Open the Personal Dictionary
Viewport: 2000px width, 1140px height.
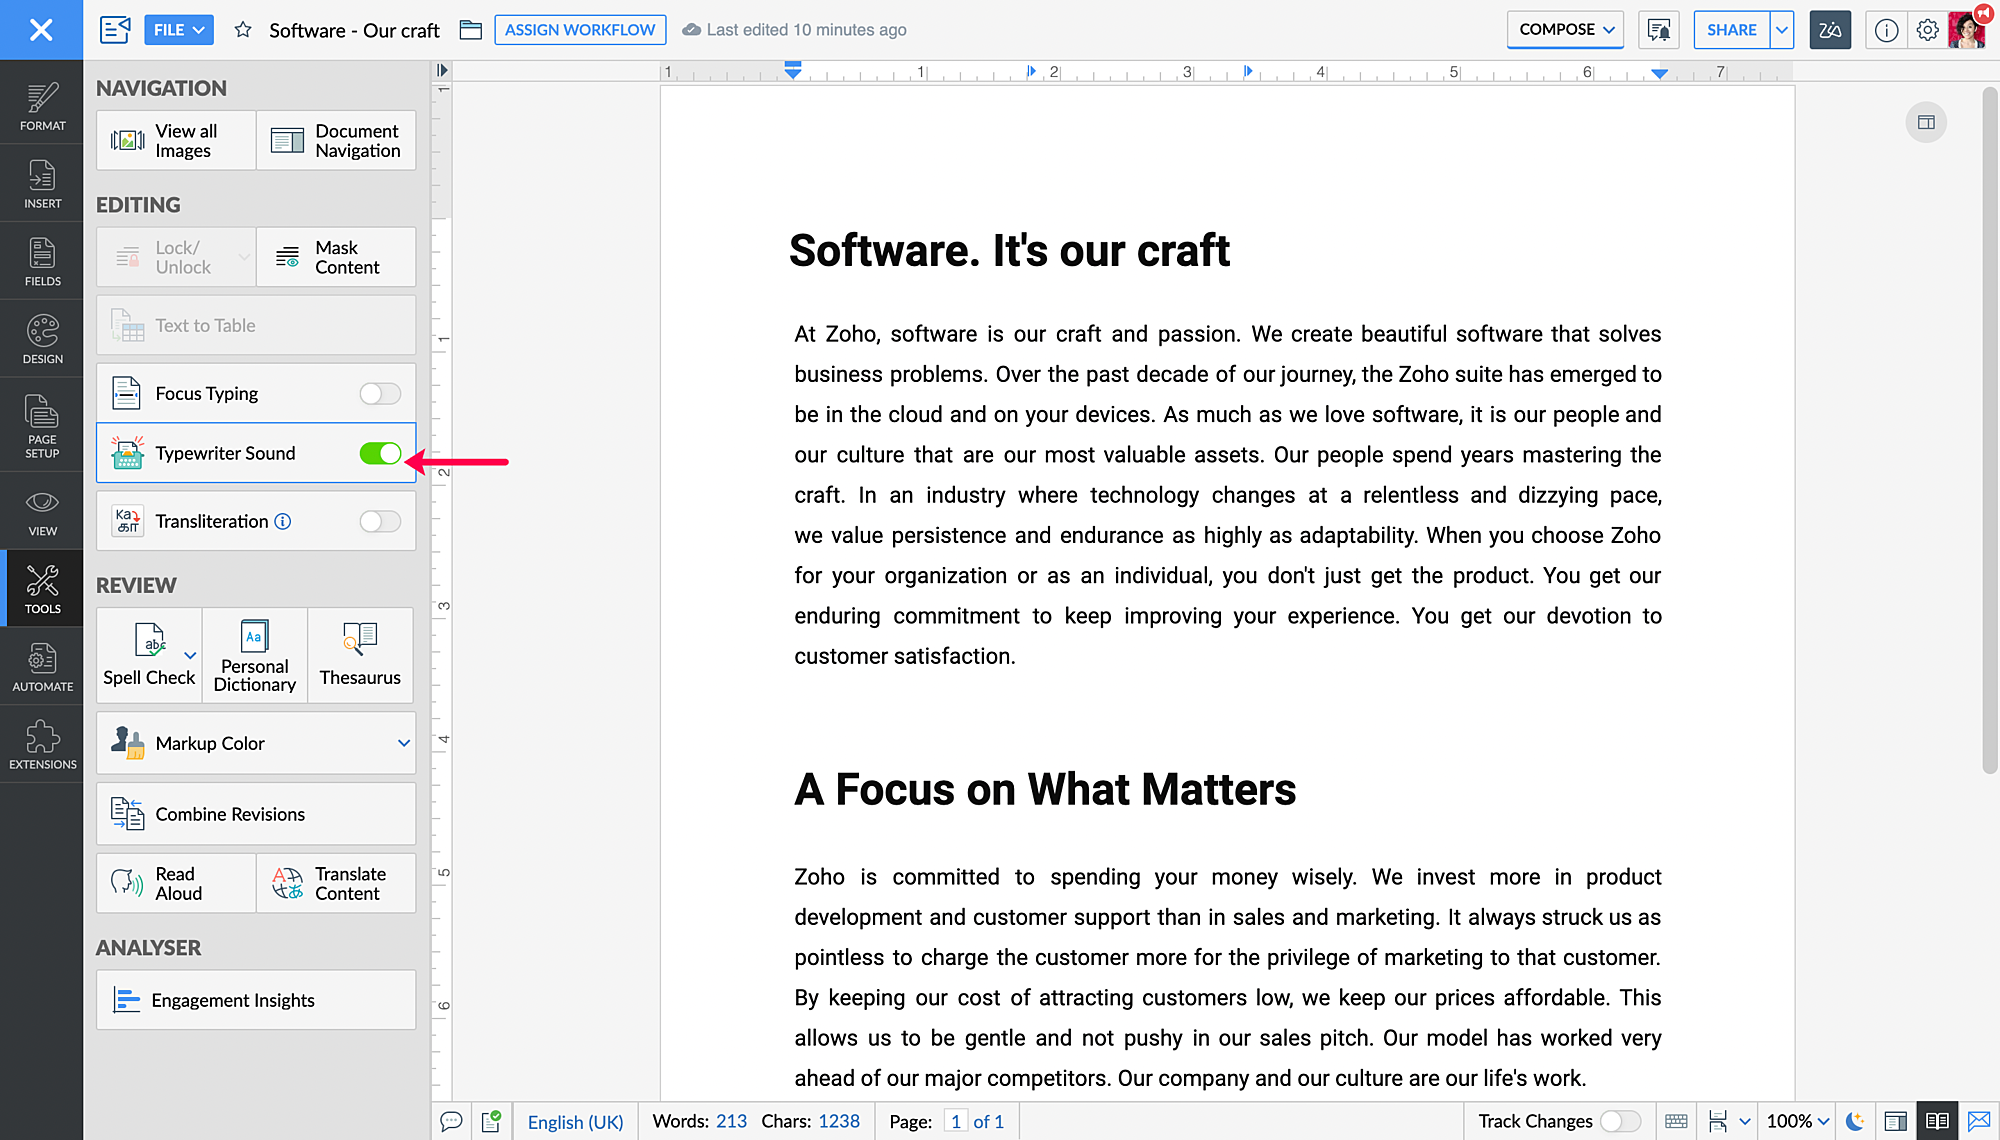254,655
